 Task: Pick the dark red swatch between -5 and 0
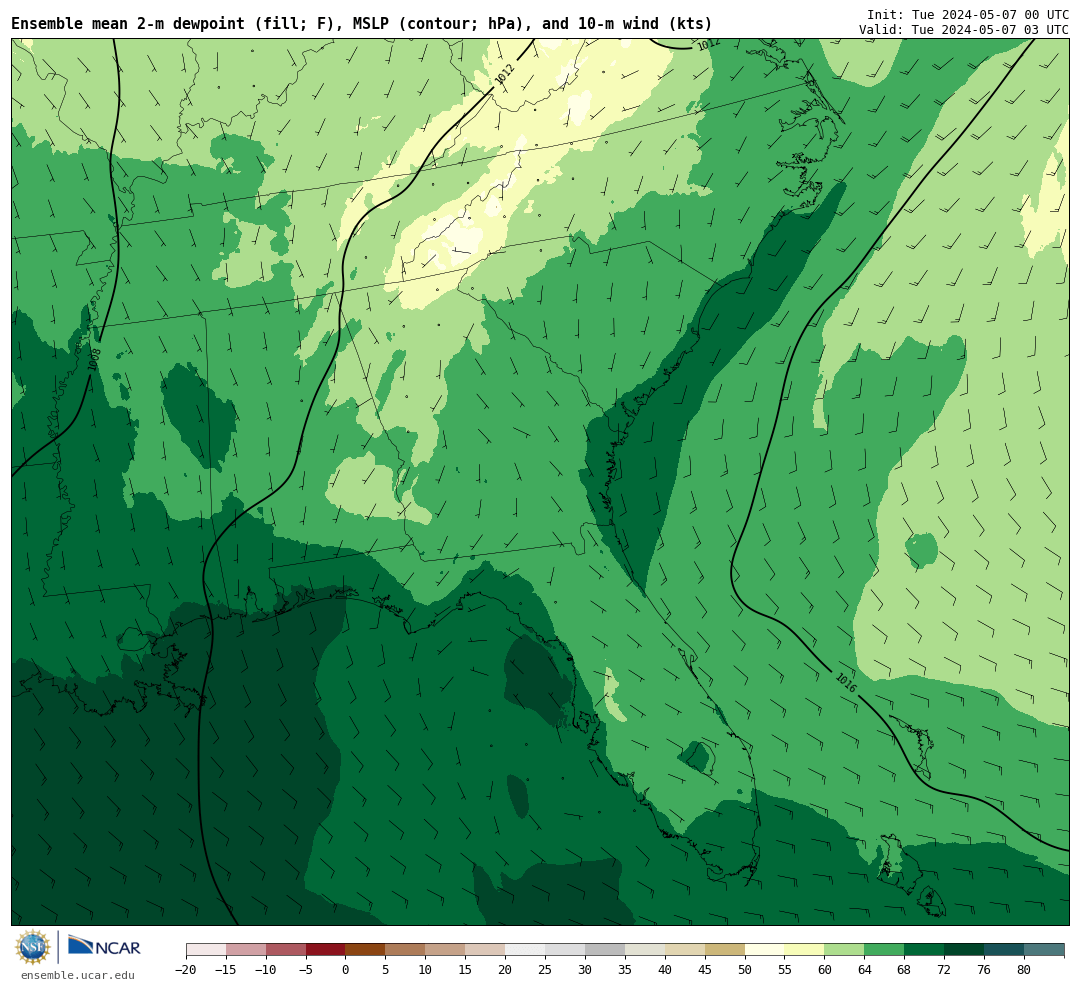click(326, 950)
